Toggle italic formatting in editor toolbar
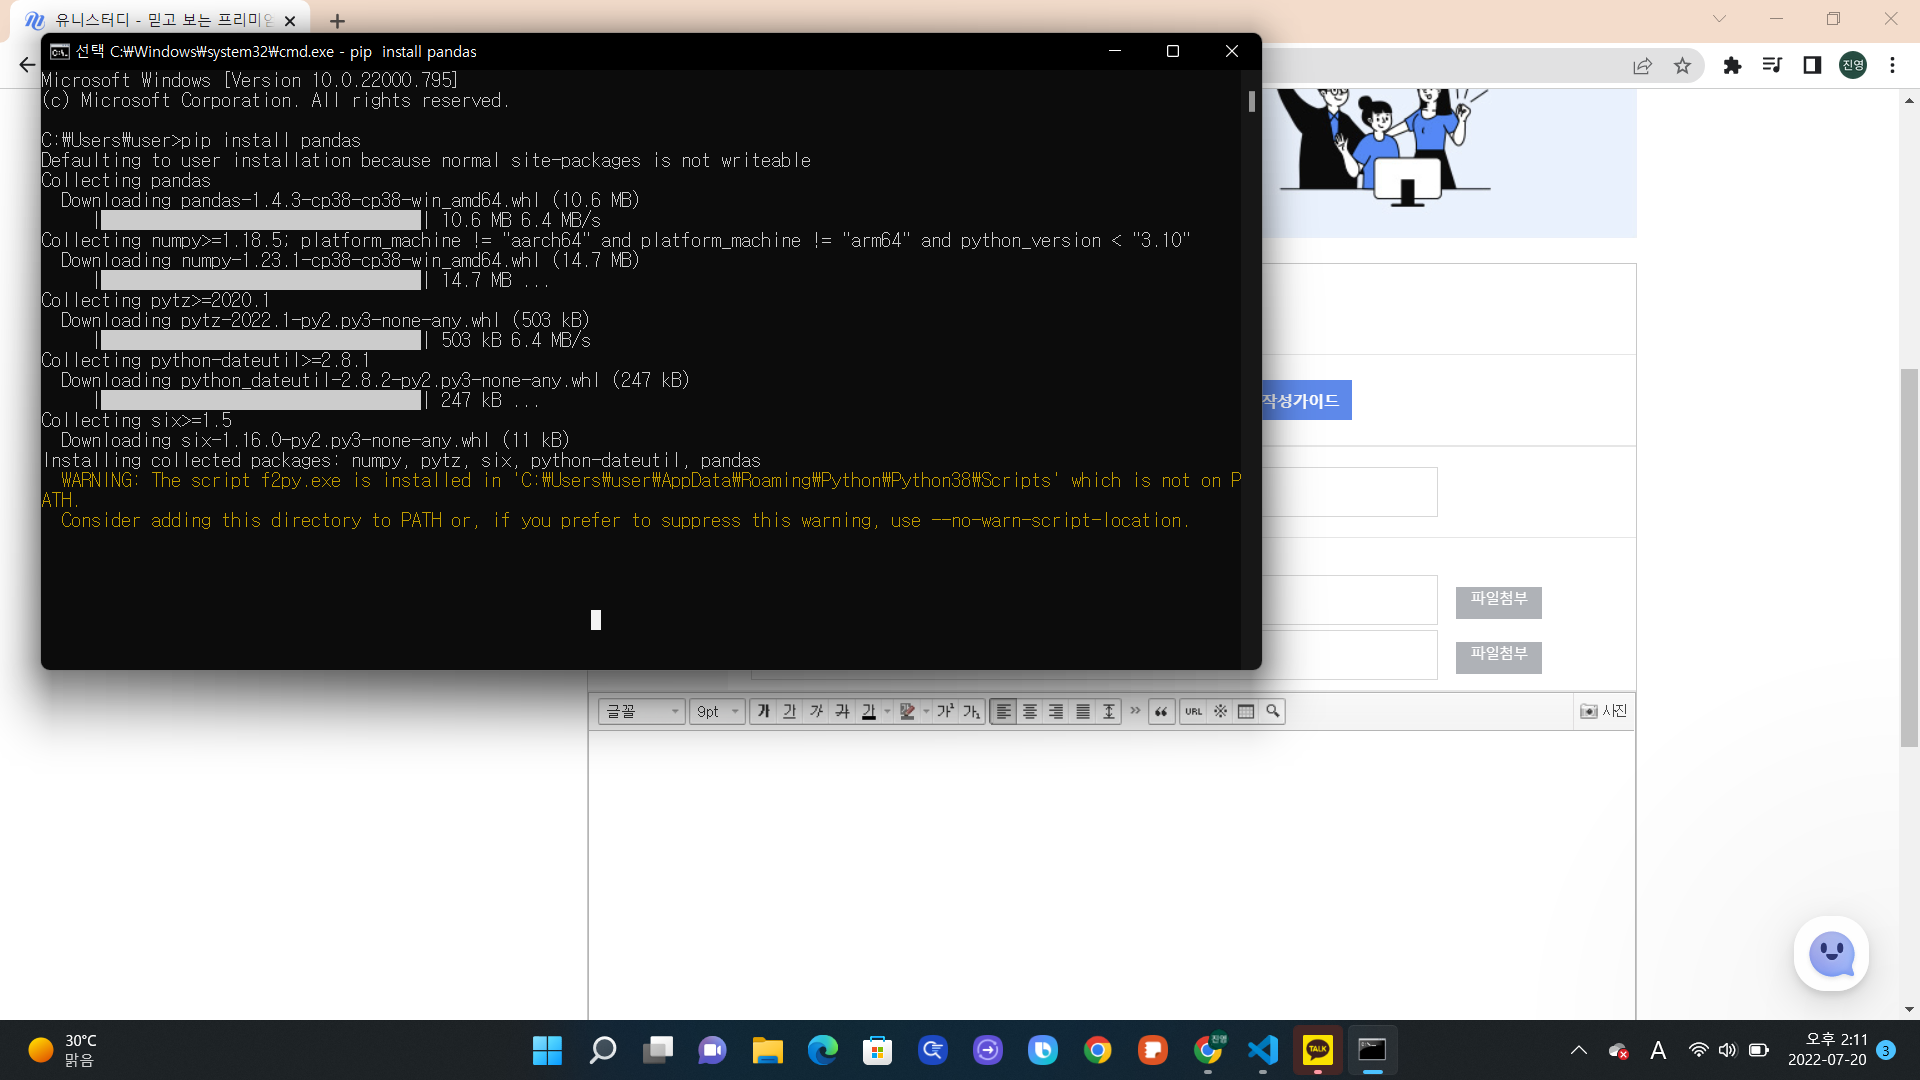This screenshot has width=1920, height=1080. tap(816, 711)
